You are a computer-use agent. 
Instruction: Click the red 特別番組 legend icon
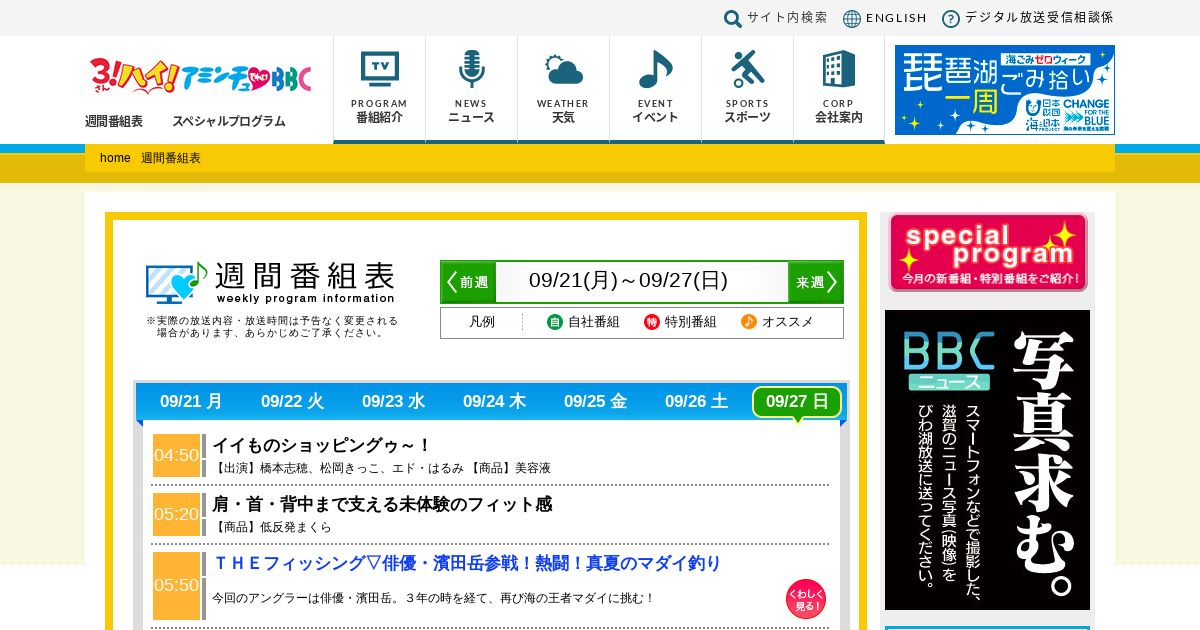pyautogui.click(x=652, y=322)
